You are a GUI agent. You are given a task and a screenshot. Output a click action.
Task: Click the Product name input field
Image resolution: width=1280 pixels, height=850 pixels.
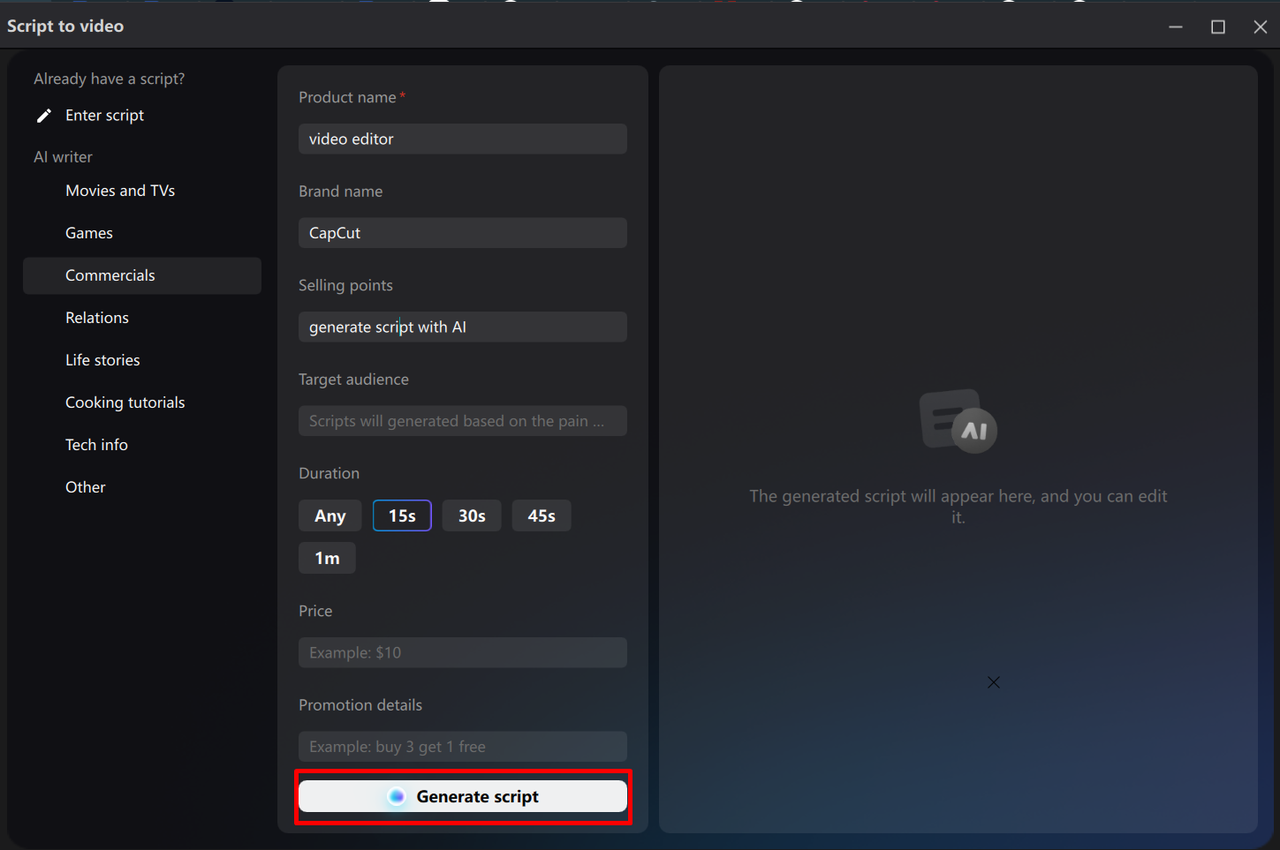click(462, 138)
